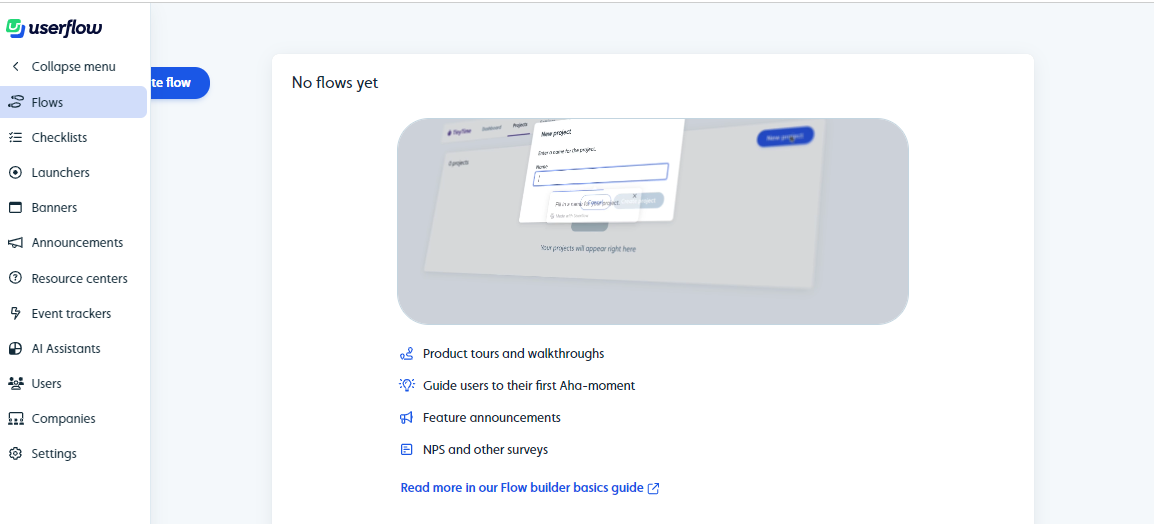1154x524 pixels.
Task: Click the Checklists list icon
Action: (x=15, y=138)
